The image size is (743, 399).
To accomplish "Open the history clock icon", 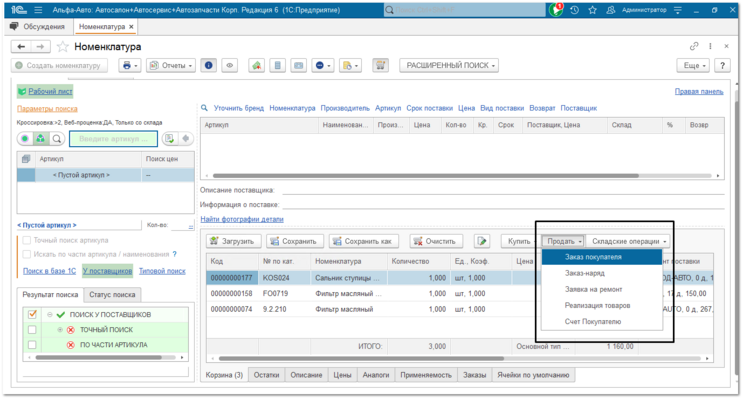I will (x=574, y=10).
